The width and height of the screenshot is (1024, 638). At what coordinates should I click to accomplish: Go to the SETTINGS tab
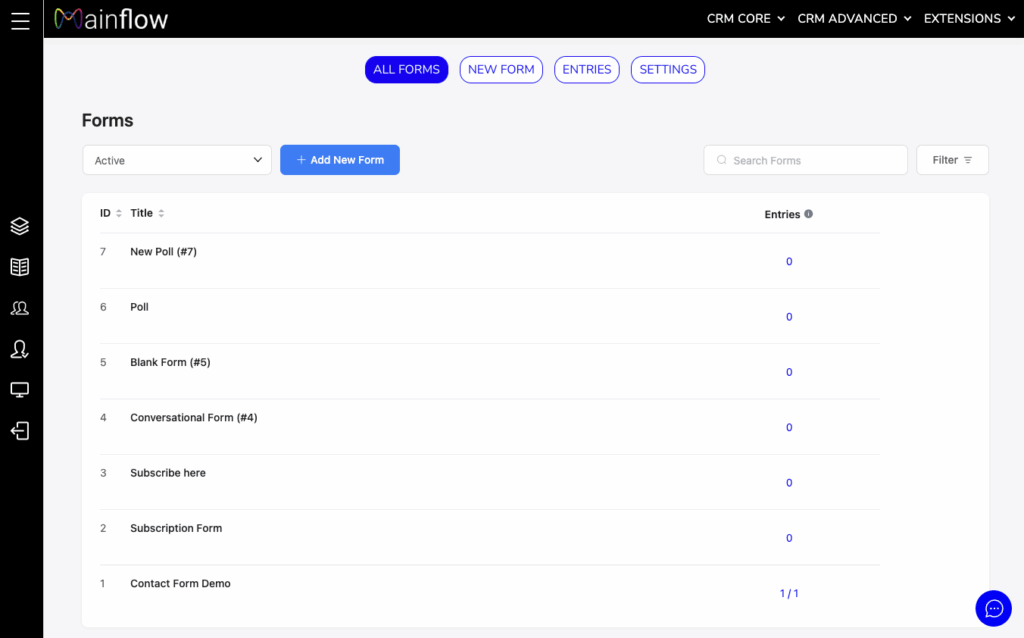[x=668, y=70]
